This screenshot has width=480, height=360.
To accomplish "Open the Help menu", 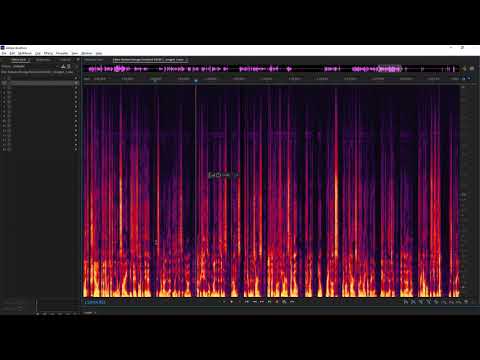I will coord(99,53).
